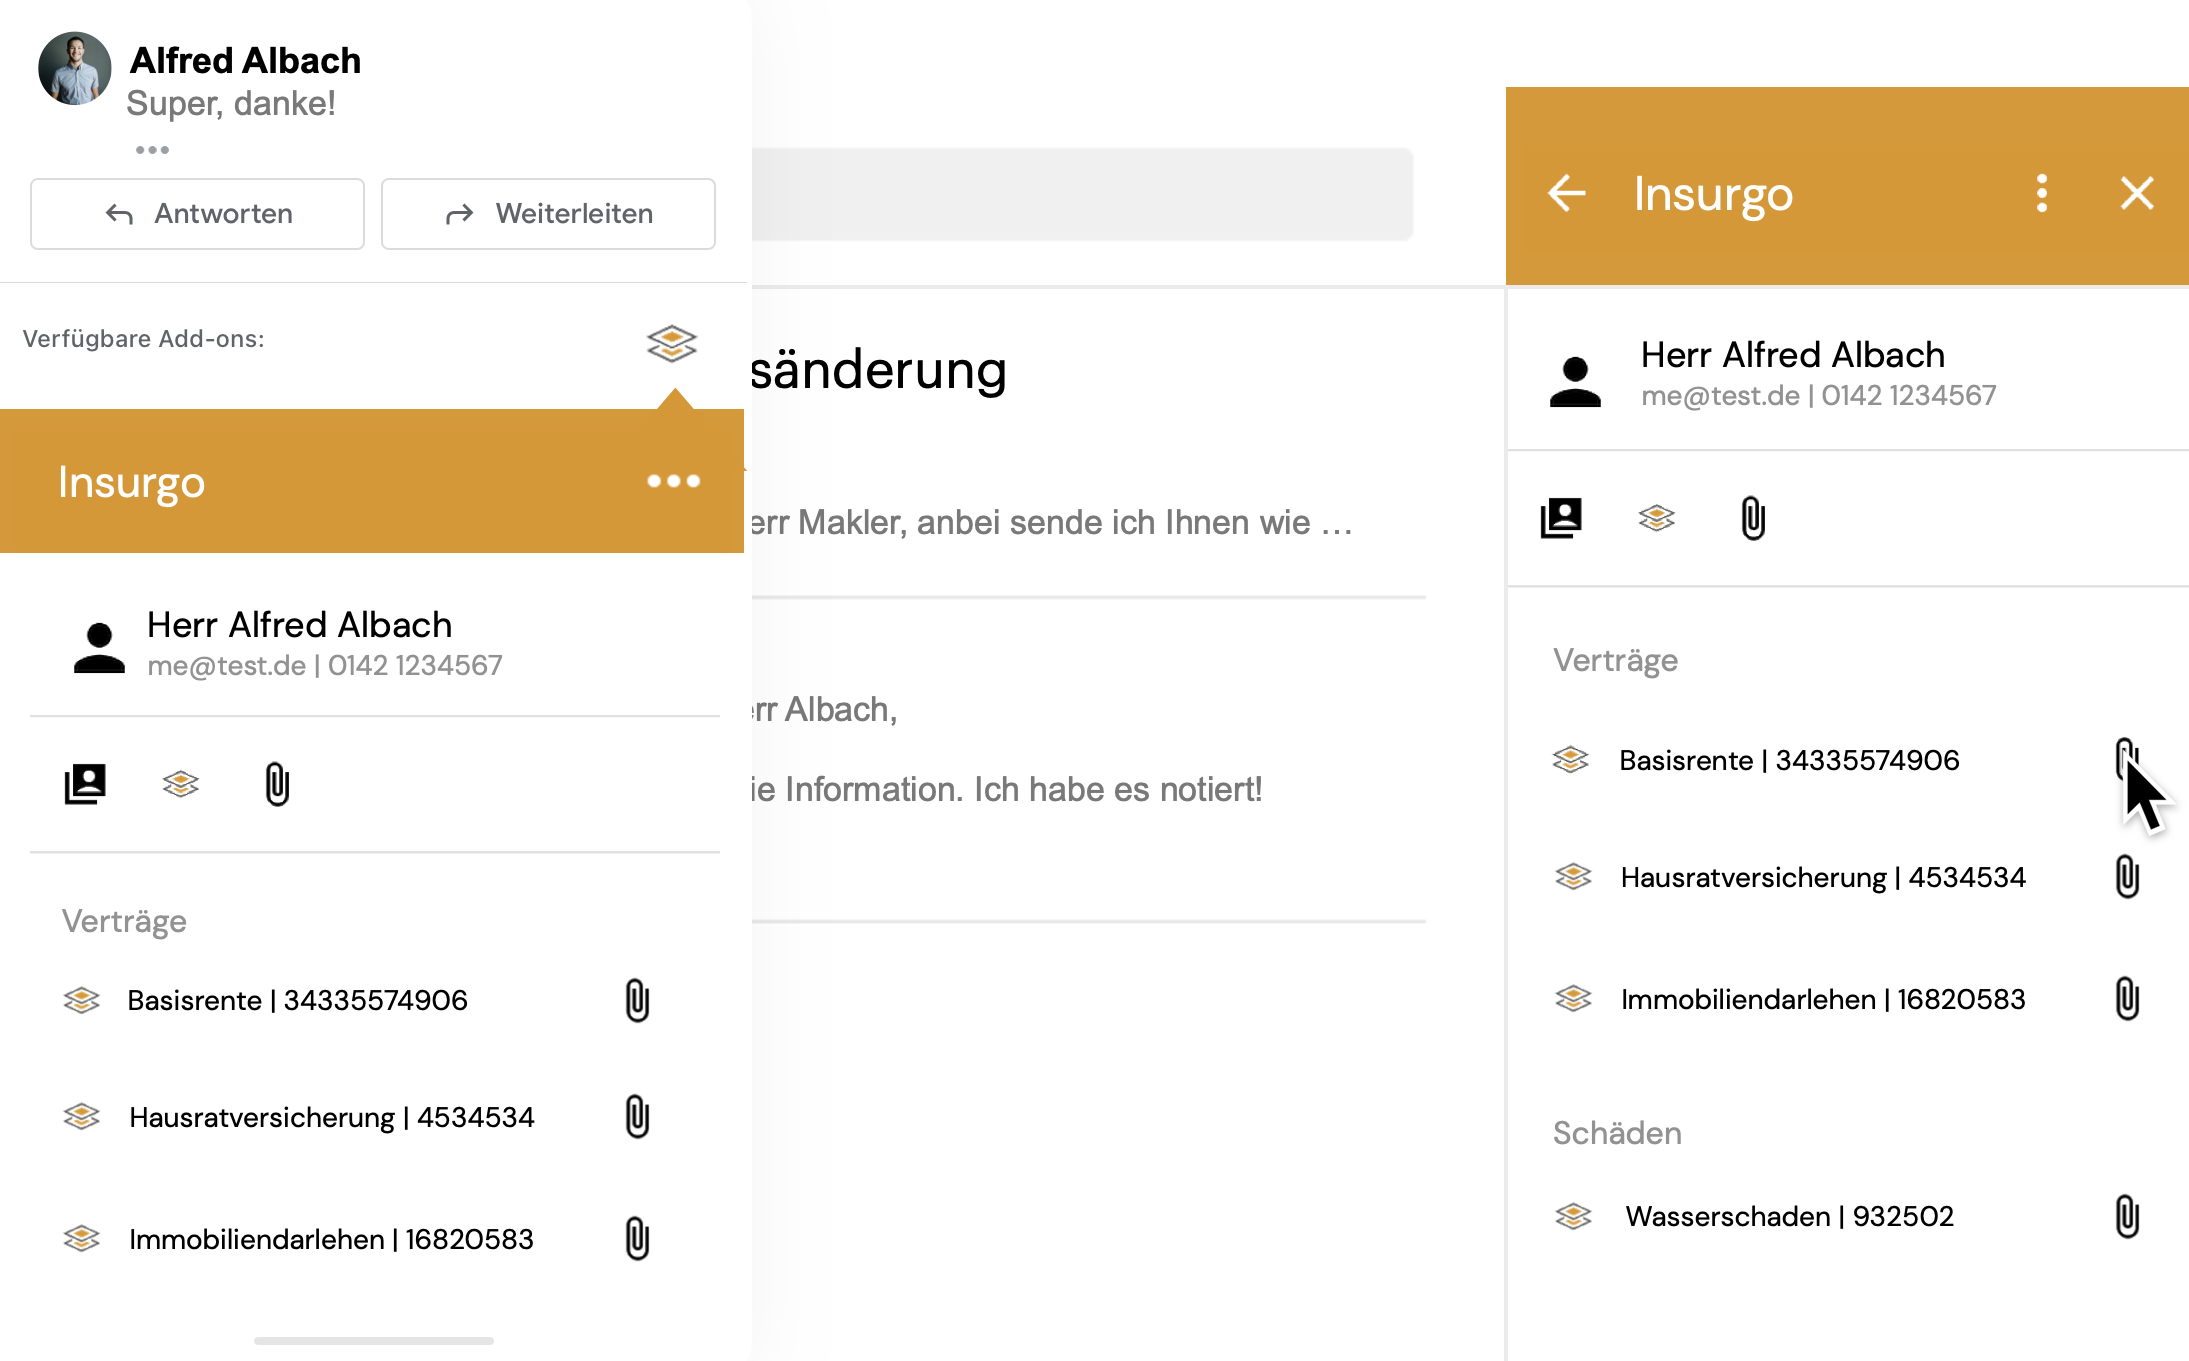Click the layers icon in the left panel toolbar
The height and width of the screenshot is (1361, 2189).
(x=181, y=784)
